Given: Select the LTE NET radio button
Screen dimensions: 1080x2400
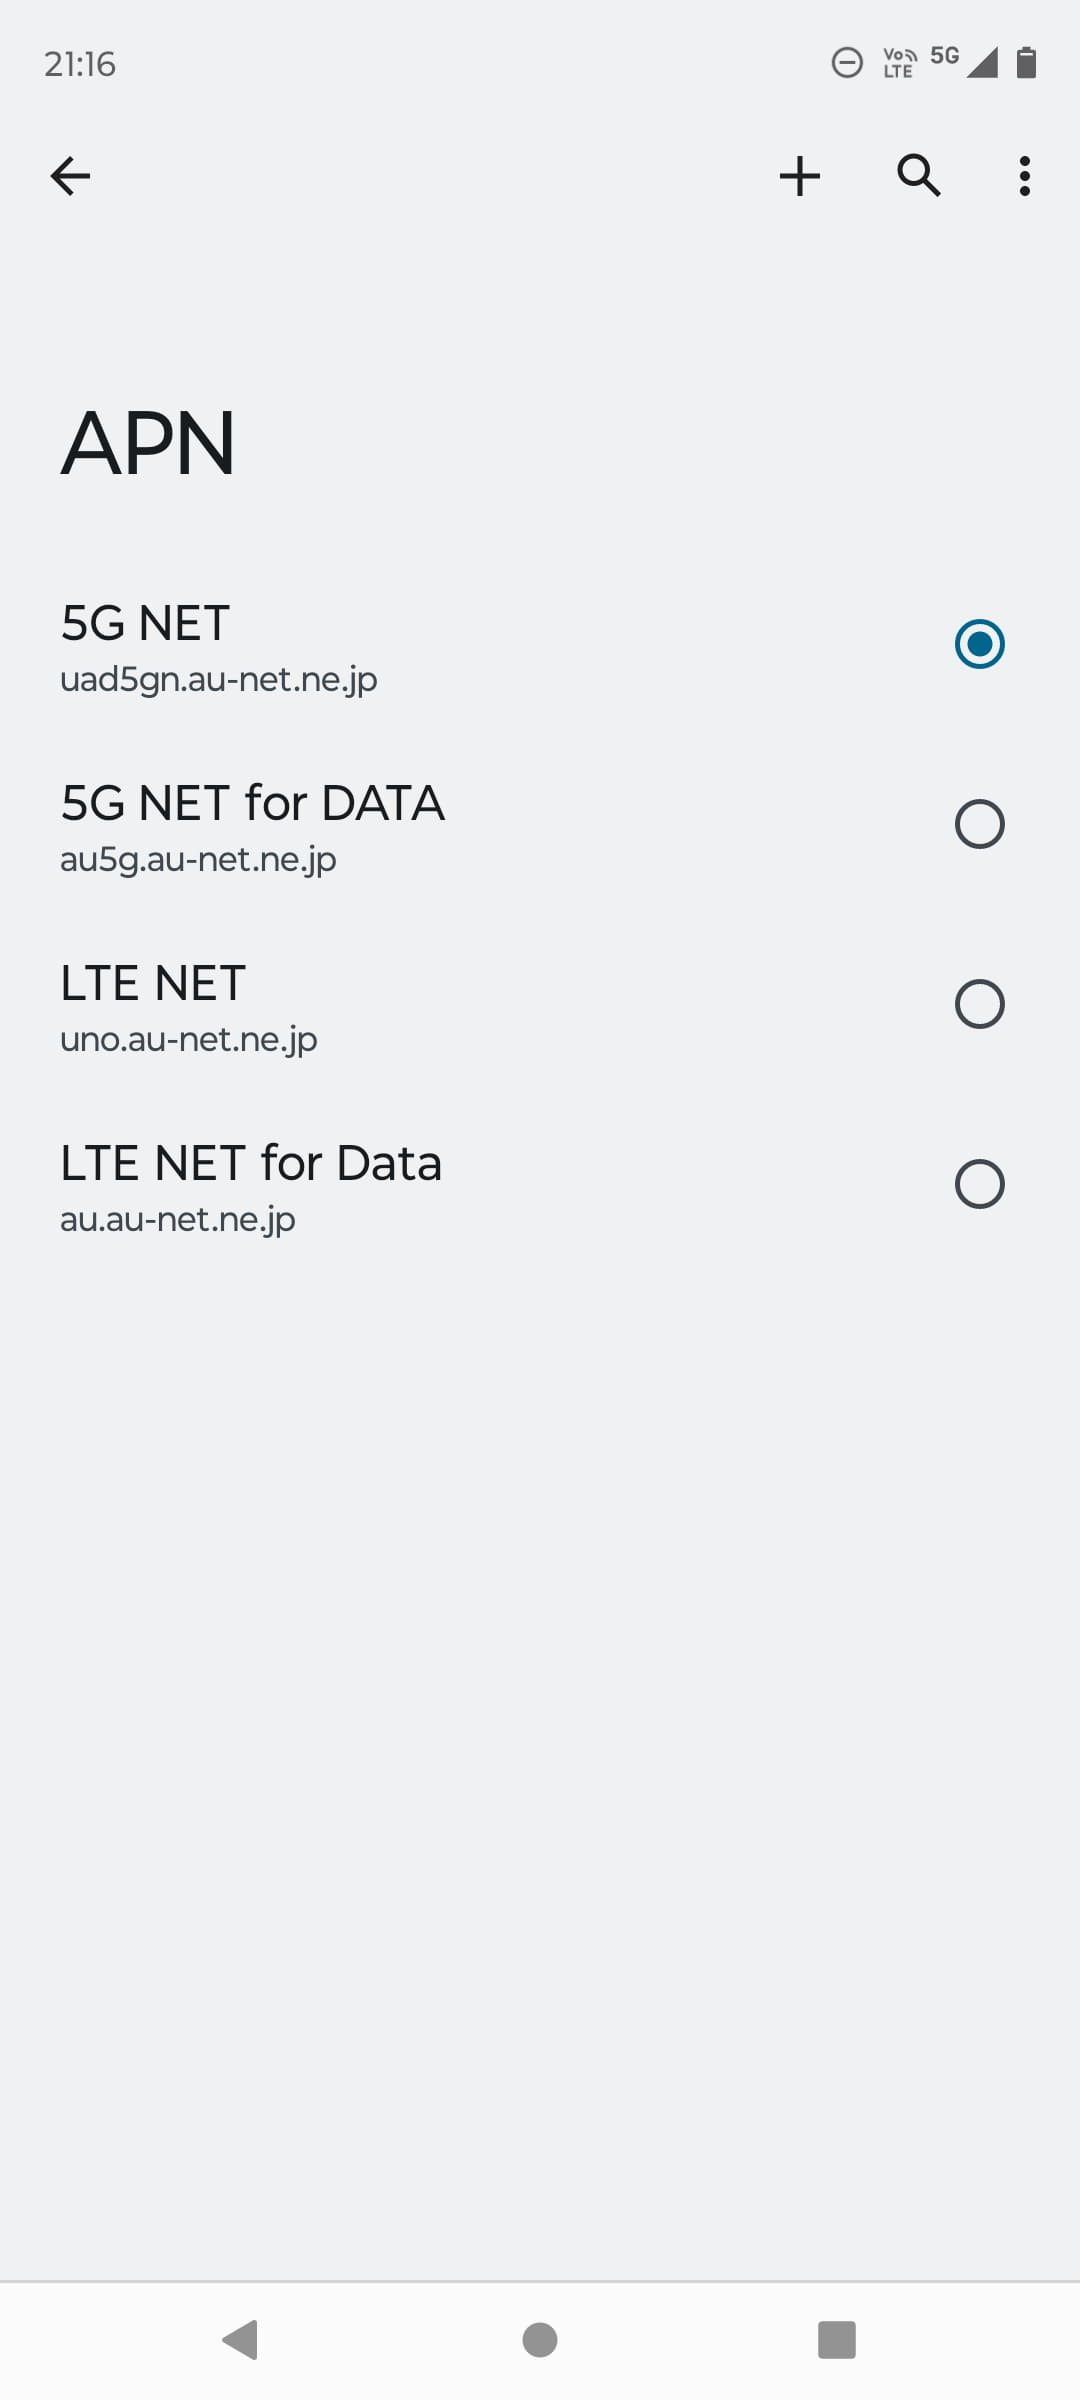Looking at the screenshot, I should [979, 1004].
